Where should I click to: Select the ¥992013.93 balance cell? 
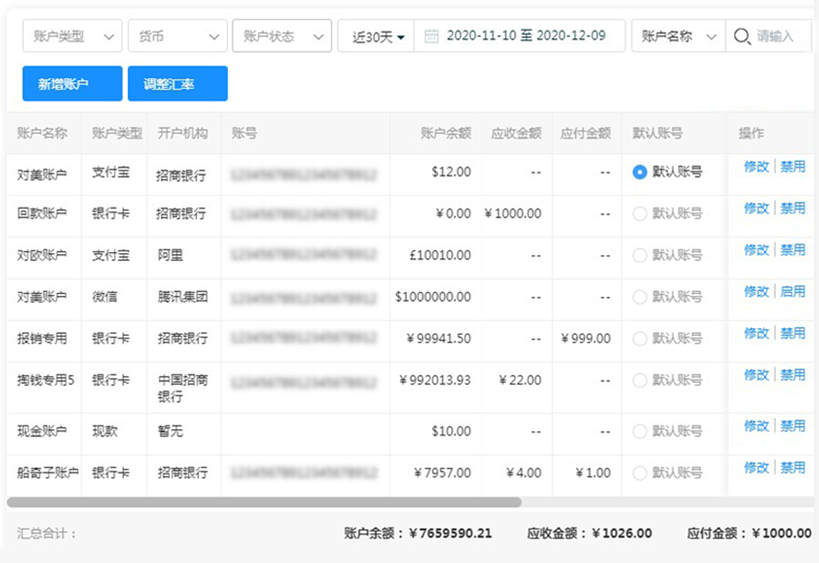[435, 380]
